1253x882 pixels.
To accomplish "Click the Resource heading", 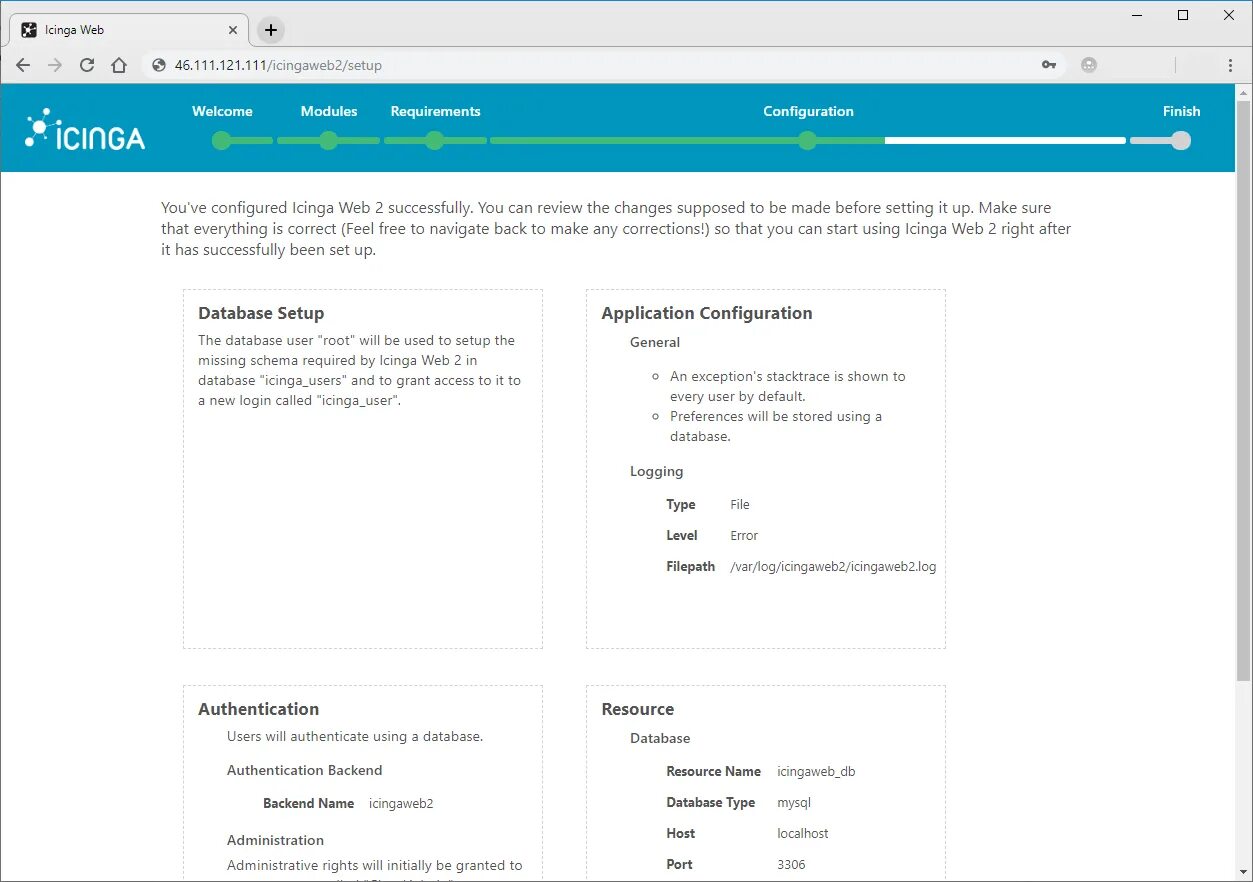I will (x=638, y=709).
